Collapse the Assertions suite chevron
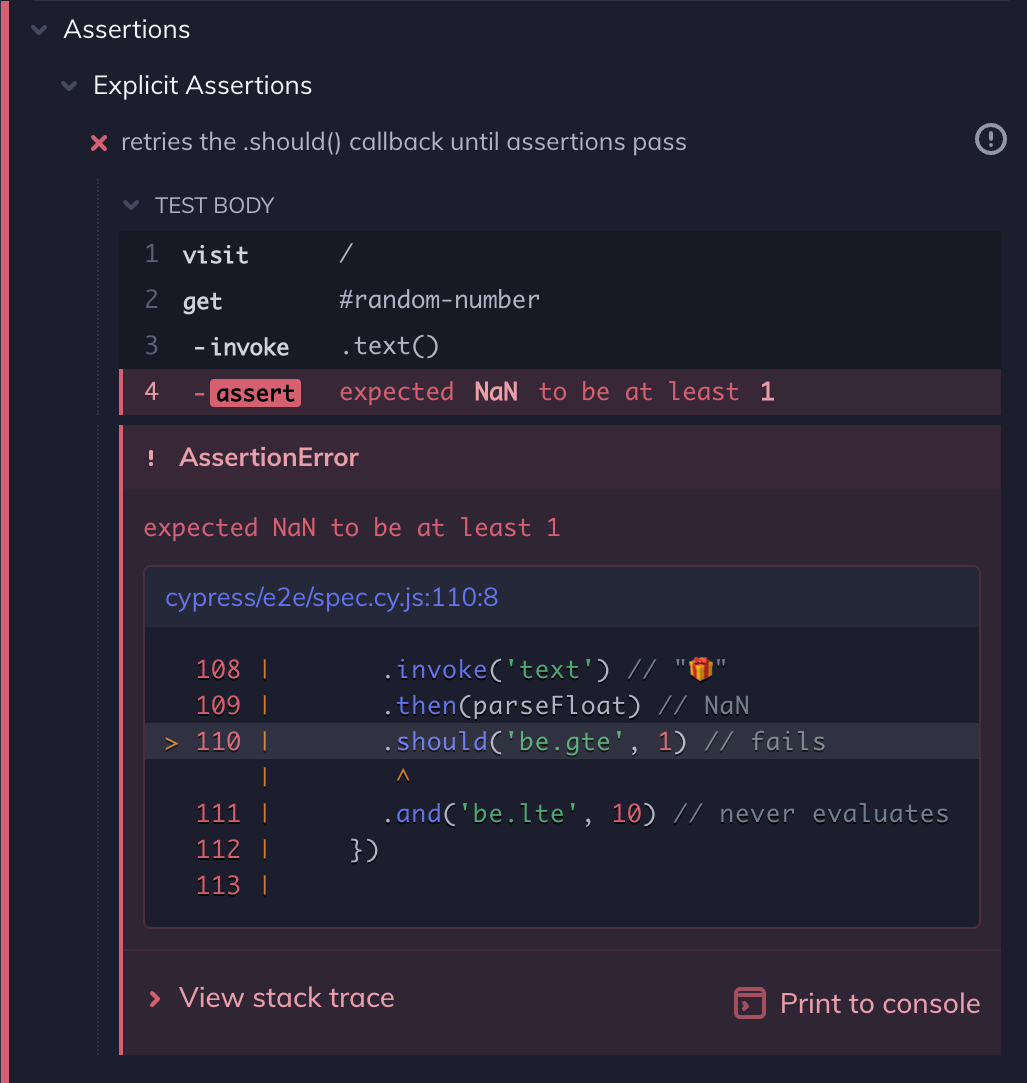 (x=39, y=30)
